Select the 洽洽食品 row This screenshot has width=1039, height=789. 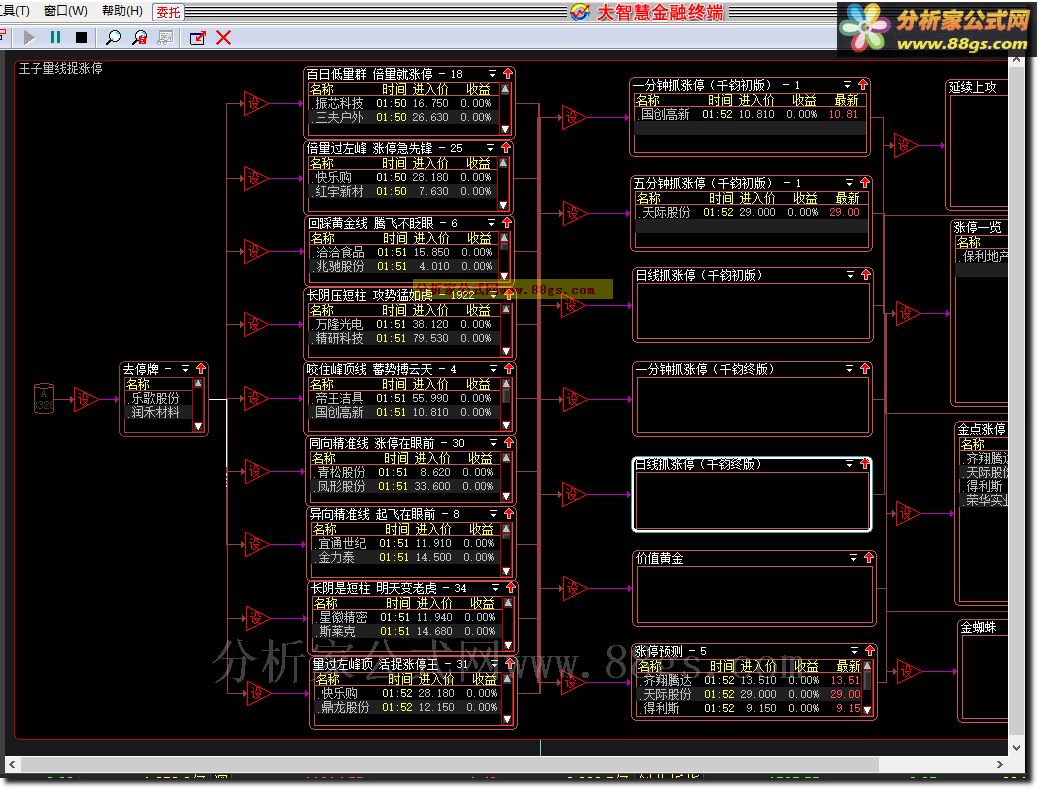click(405, 252)
